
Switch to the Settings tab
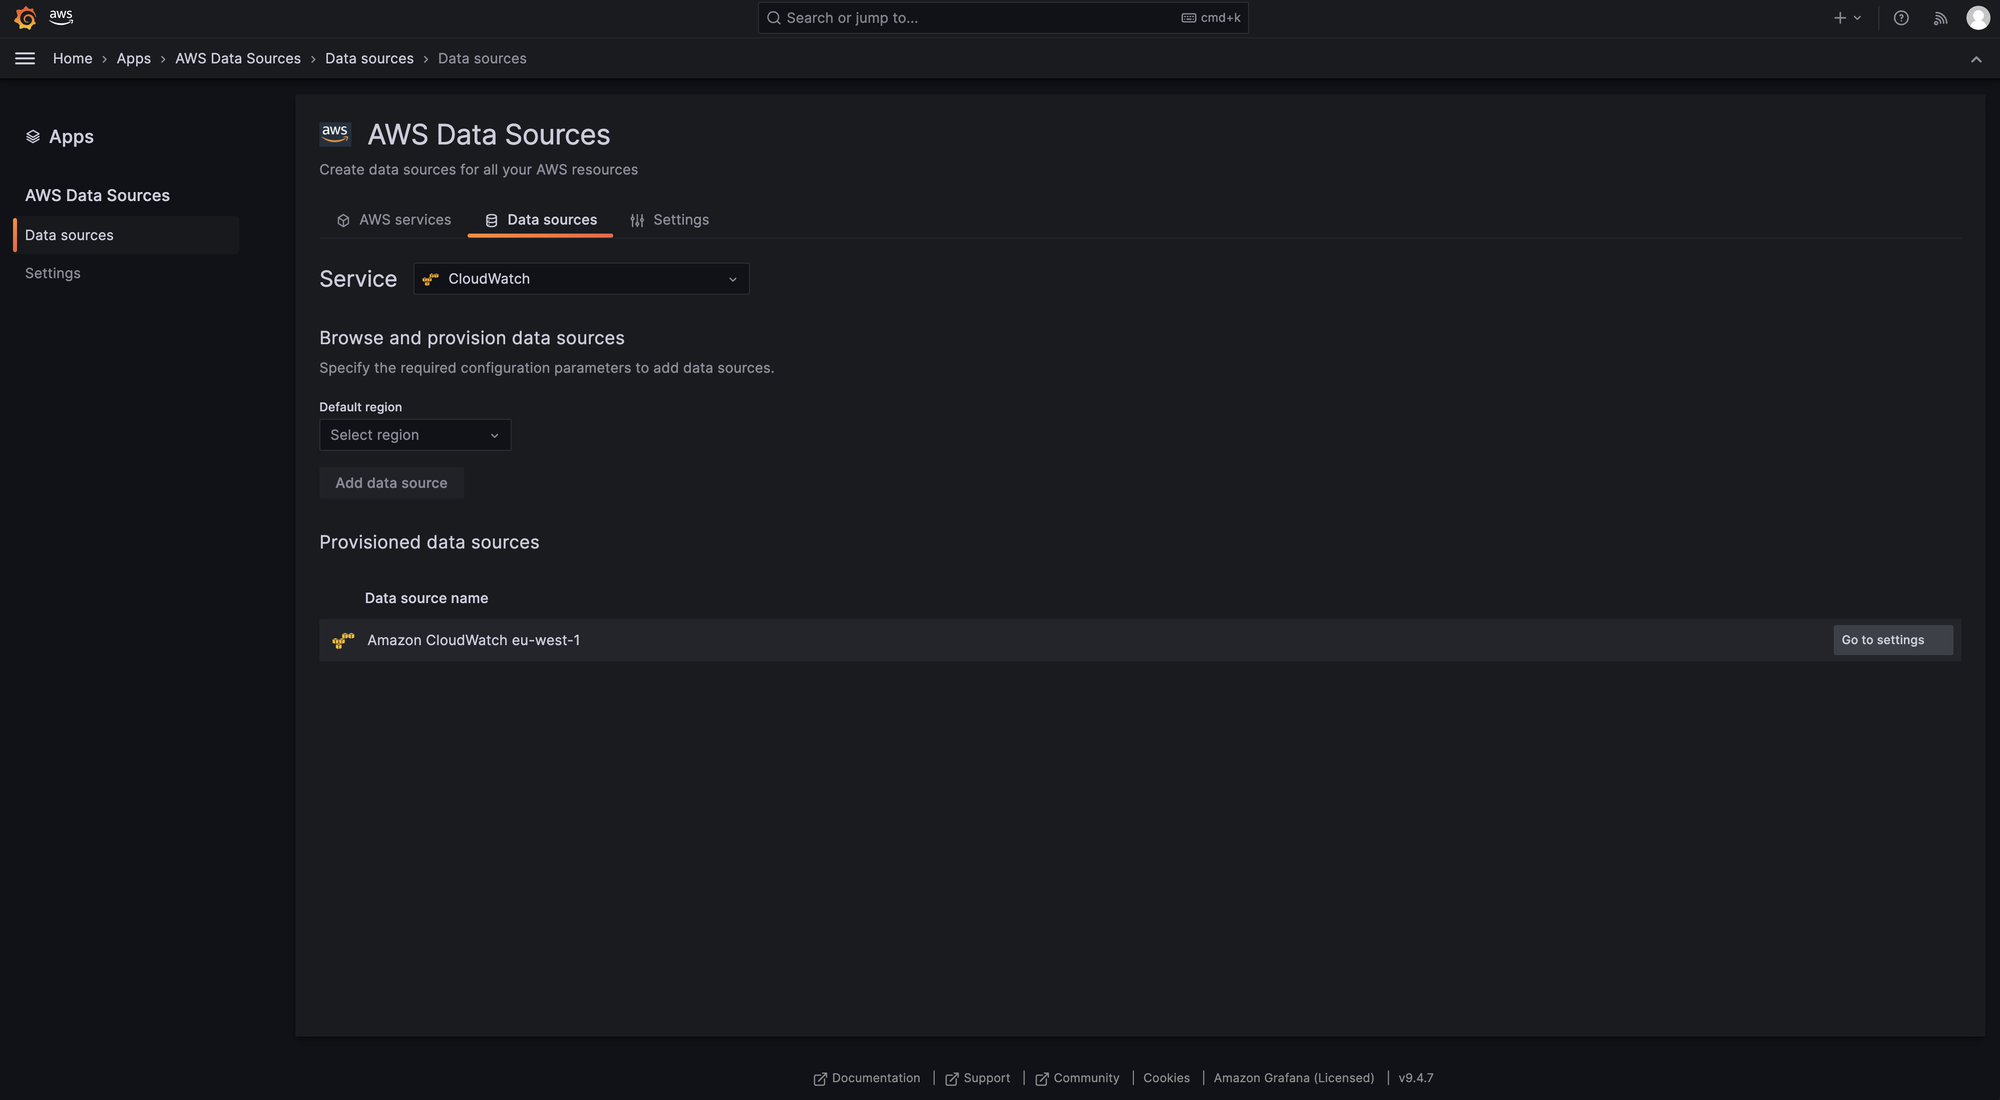click(x=669, y=220)
